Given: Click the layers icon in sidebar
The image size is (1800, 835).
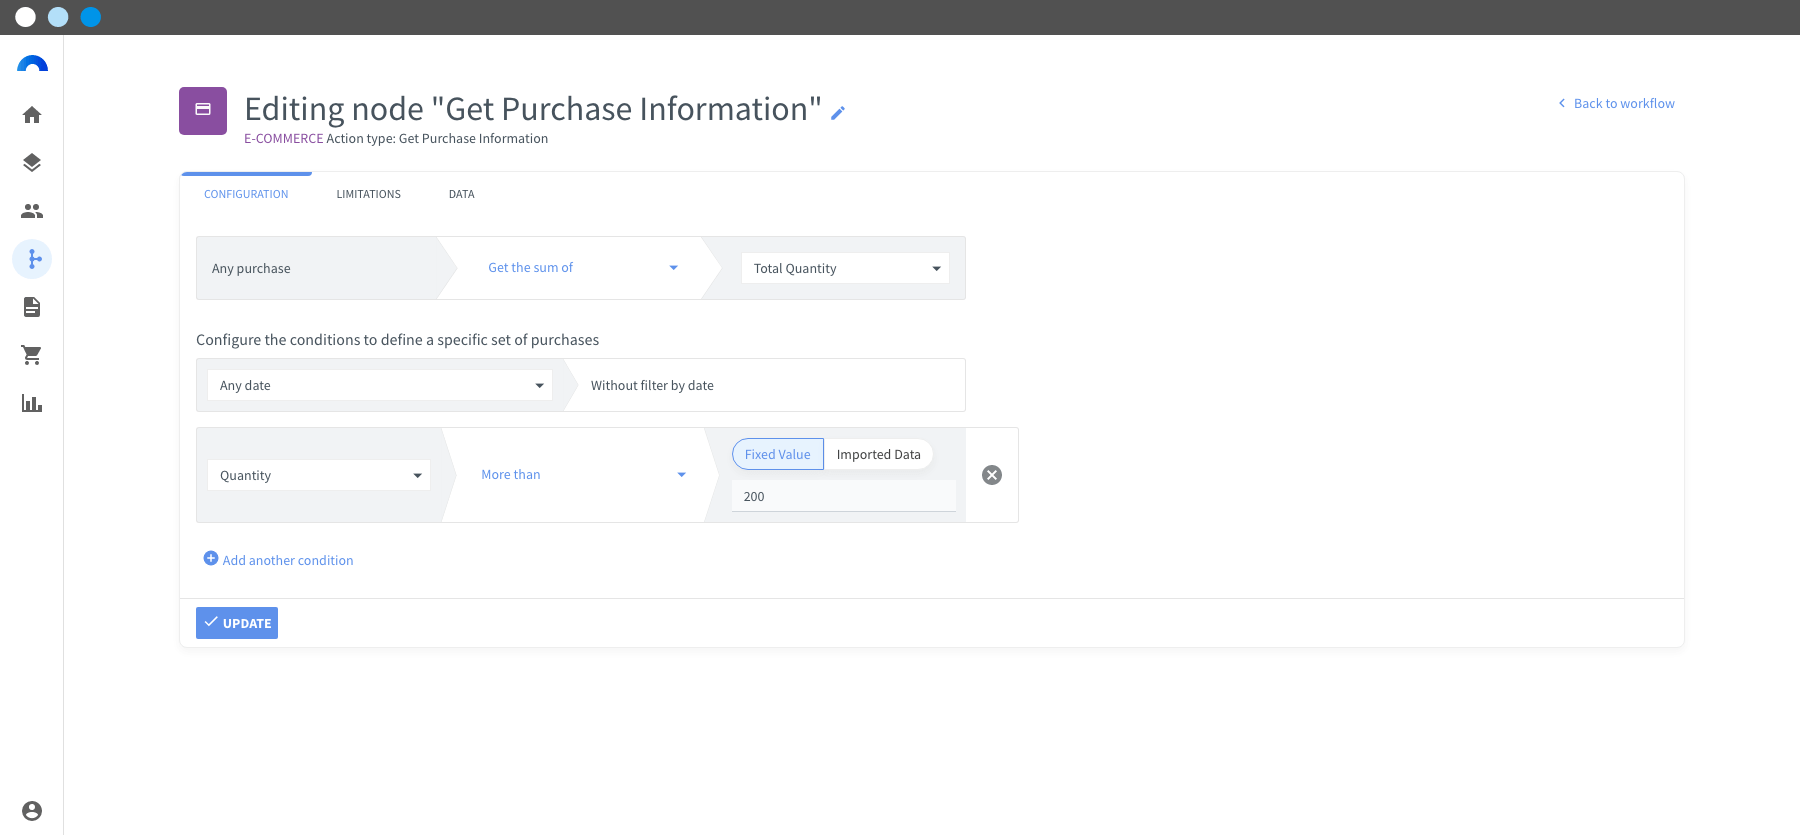Looking at the screenshot, I should (32, 163).
